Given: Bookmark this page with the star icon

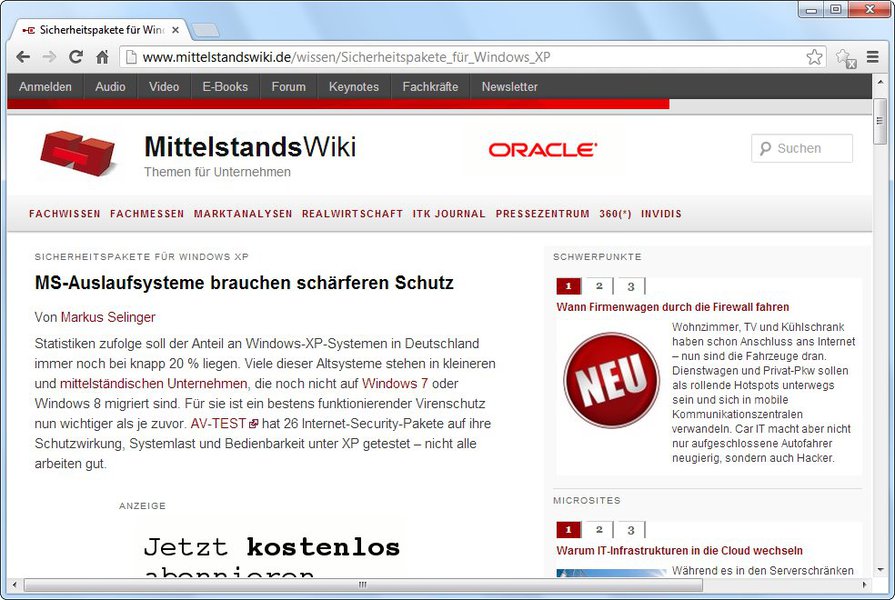Looking at the screenshot, I should click(814, 57).
